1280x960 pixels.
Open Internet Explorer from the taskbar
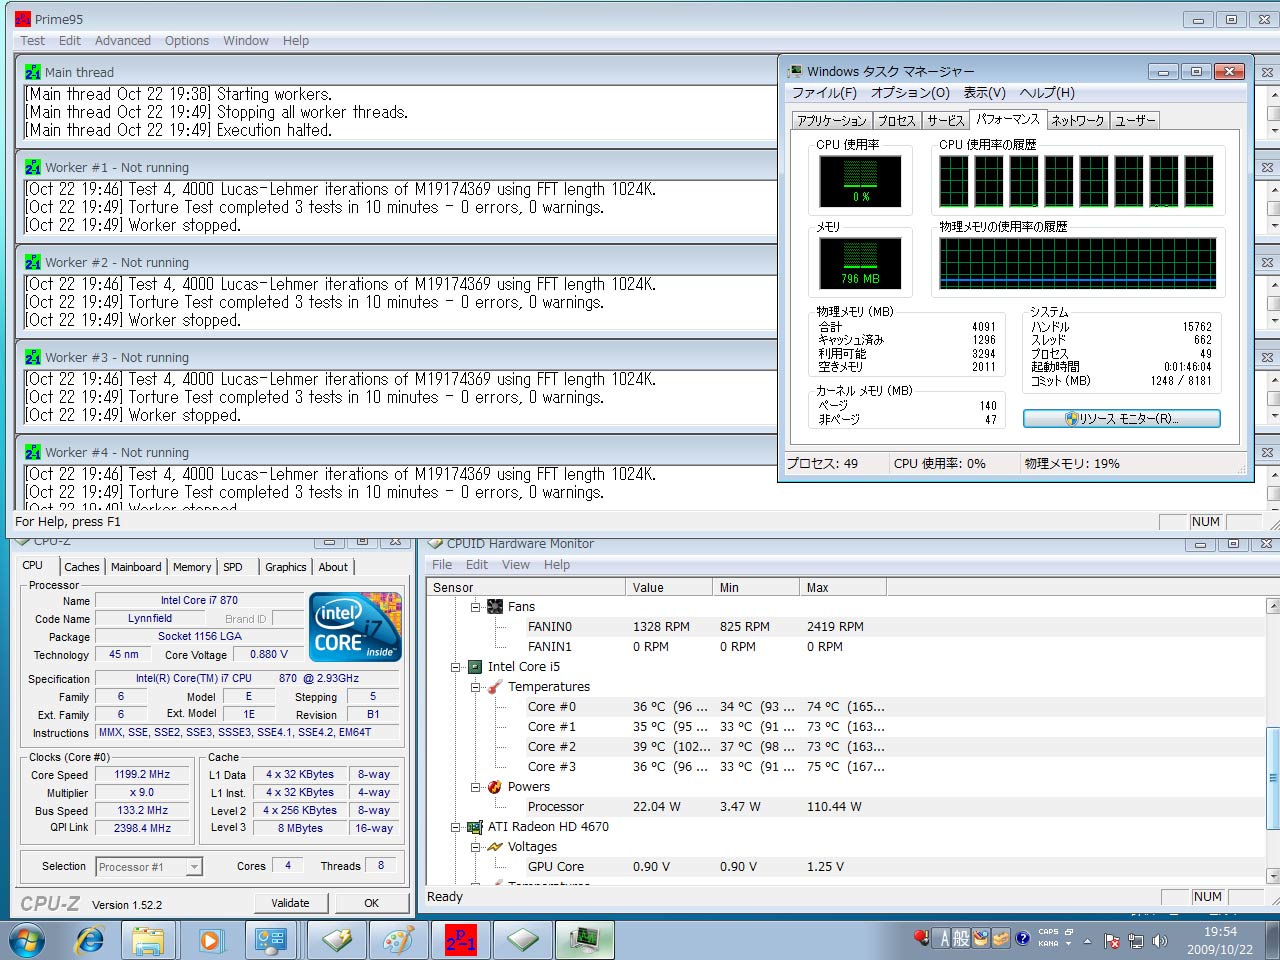coord(90,940)
